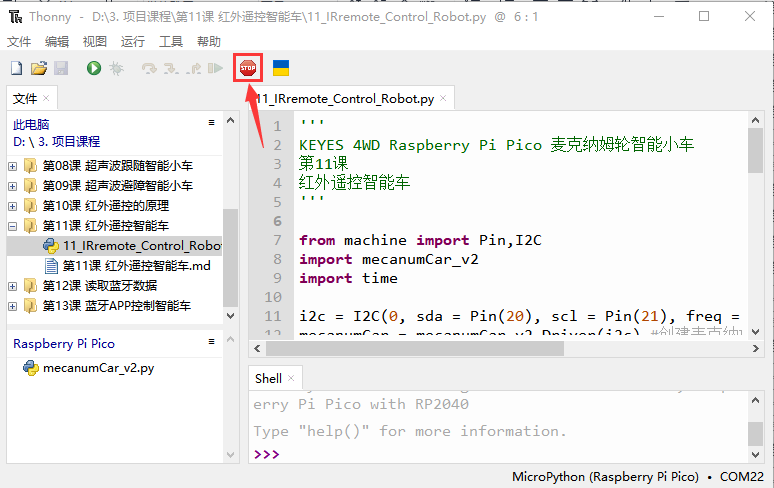Expand the 第10课 红外遥控的原理 folder
The image size is (774, 488).
coord(13,206)
